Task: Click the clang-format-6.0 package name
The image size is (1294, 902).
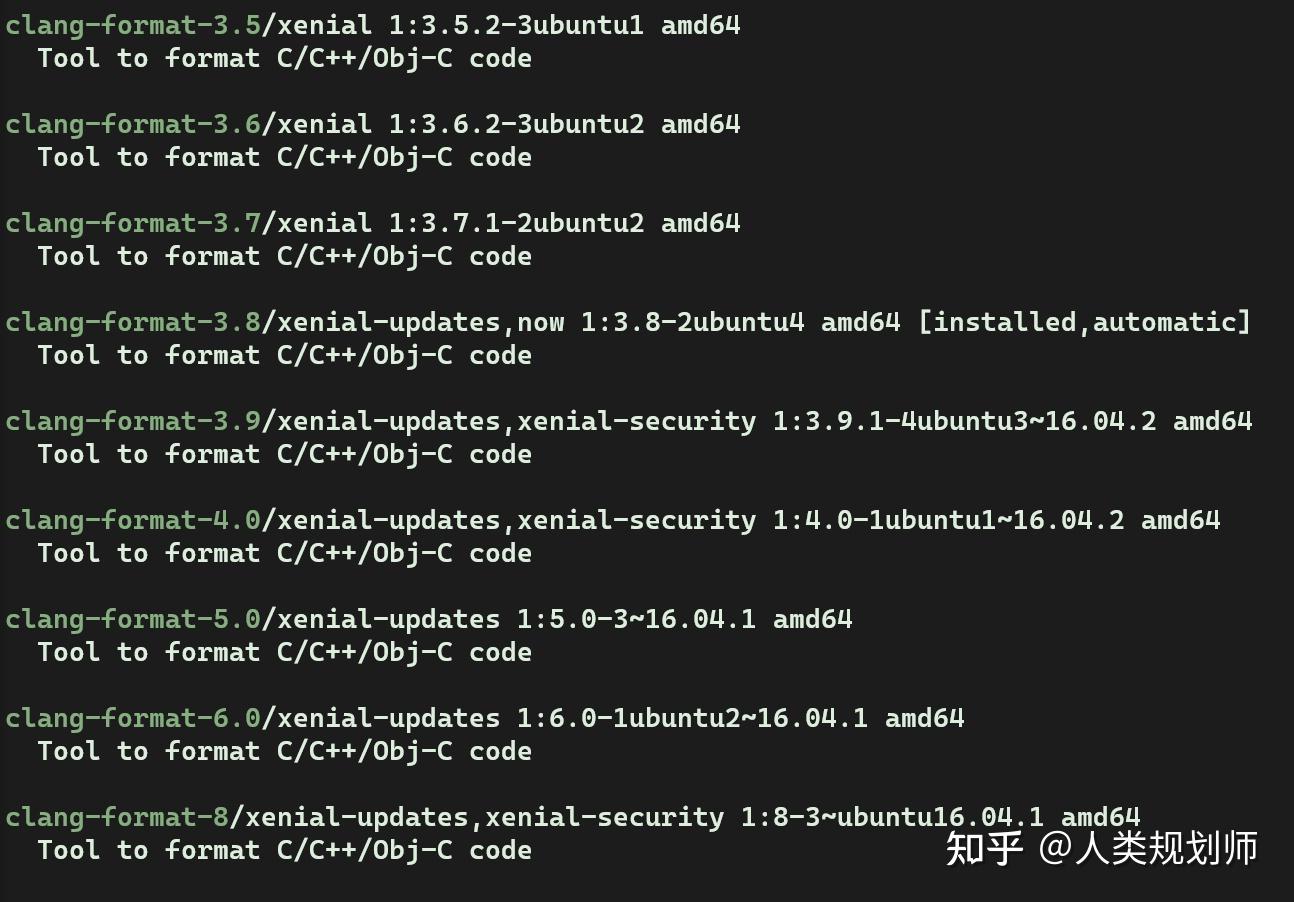Action: (133, 719)
